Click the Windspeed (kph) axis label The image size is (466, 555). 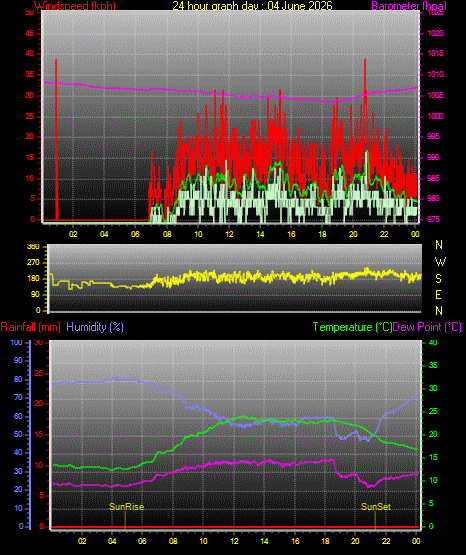(x=75, y=5)
